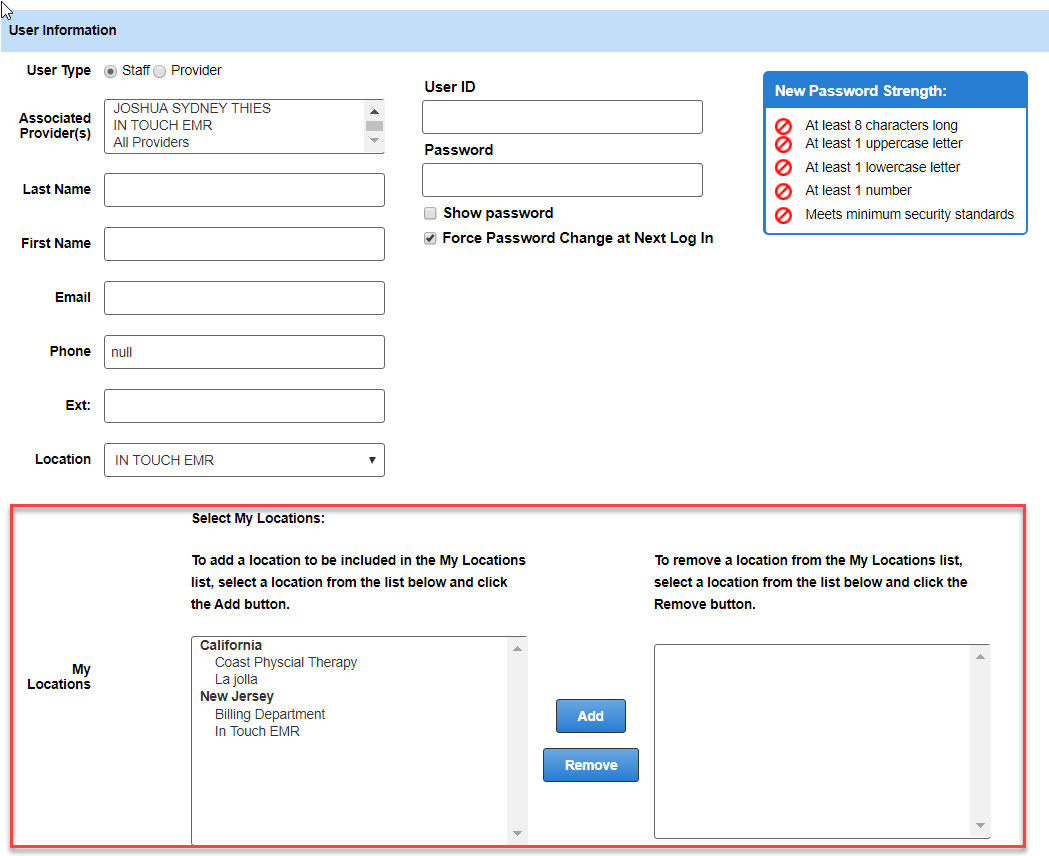The image size is (1049, 856).
Task: Open the Location dropdown
Action: click(244, 460)
